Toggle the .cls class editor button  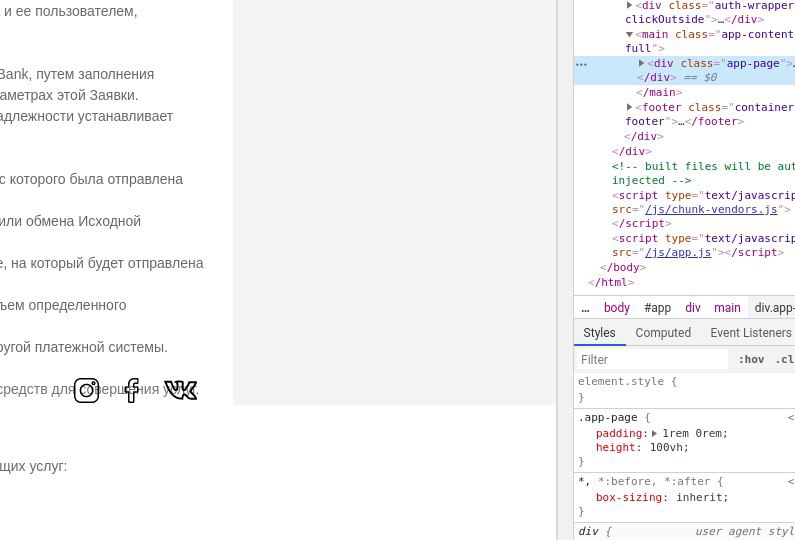pyautogui.click(x=785, y=359)
